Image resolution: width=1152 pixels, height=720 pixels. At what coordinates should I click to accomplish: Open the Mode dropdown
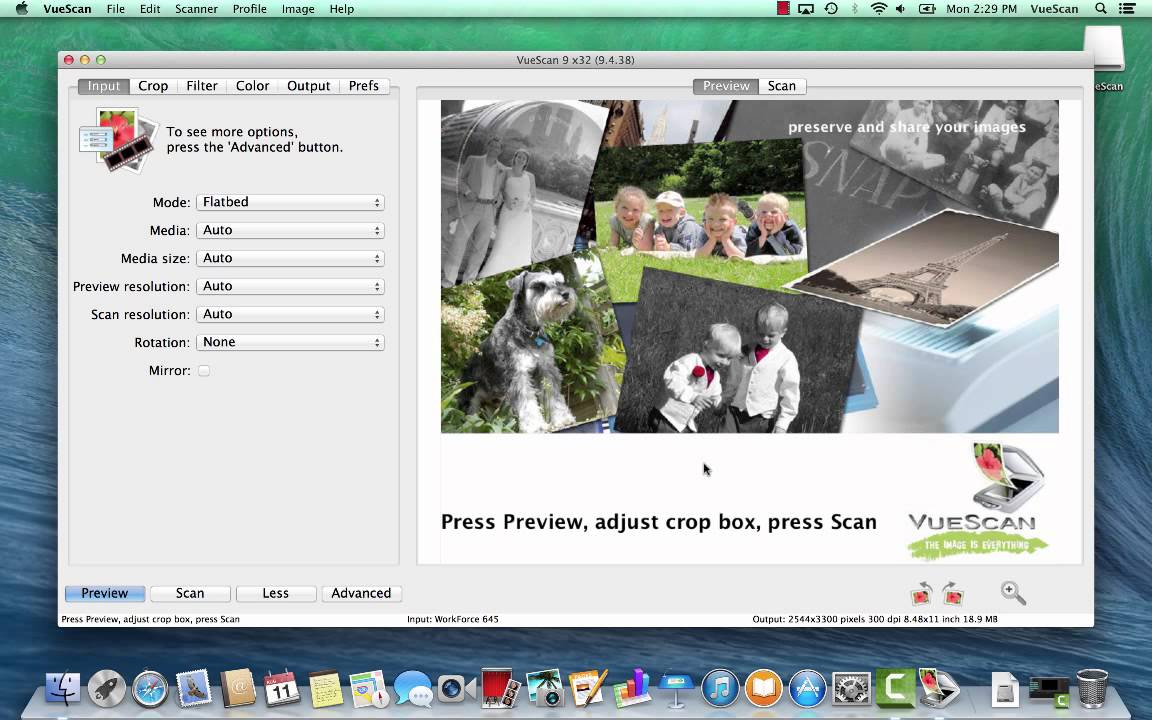290,201
